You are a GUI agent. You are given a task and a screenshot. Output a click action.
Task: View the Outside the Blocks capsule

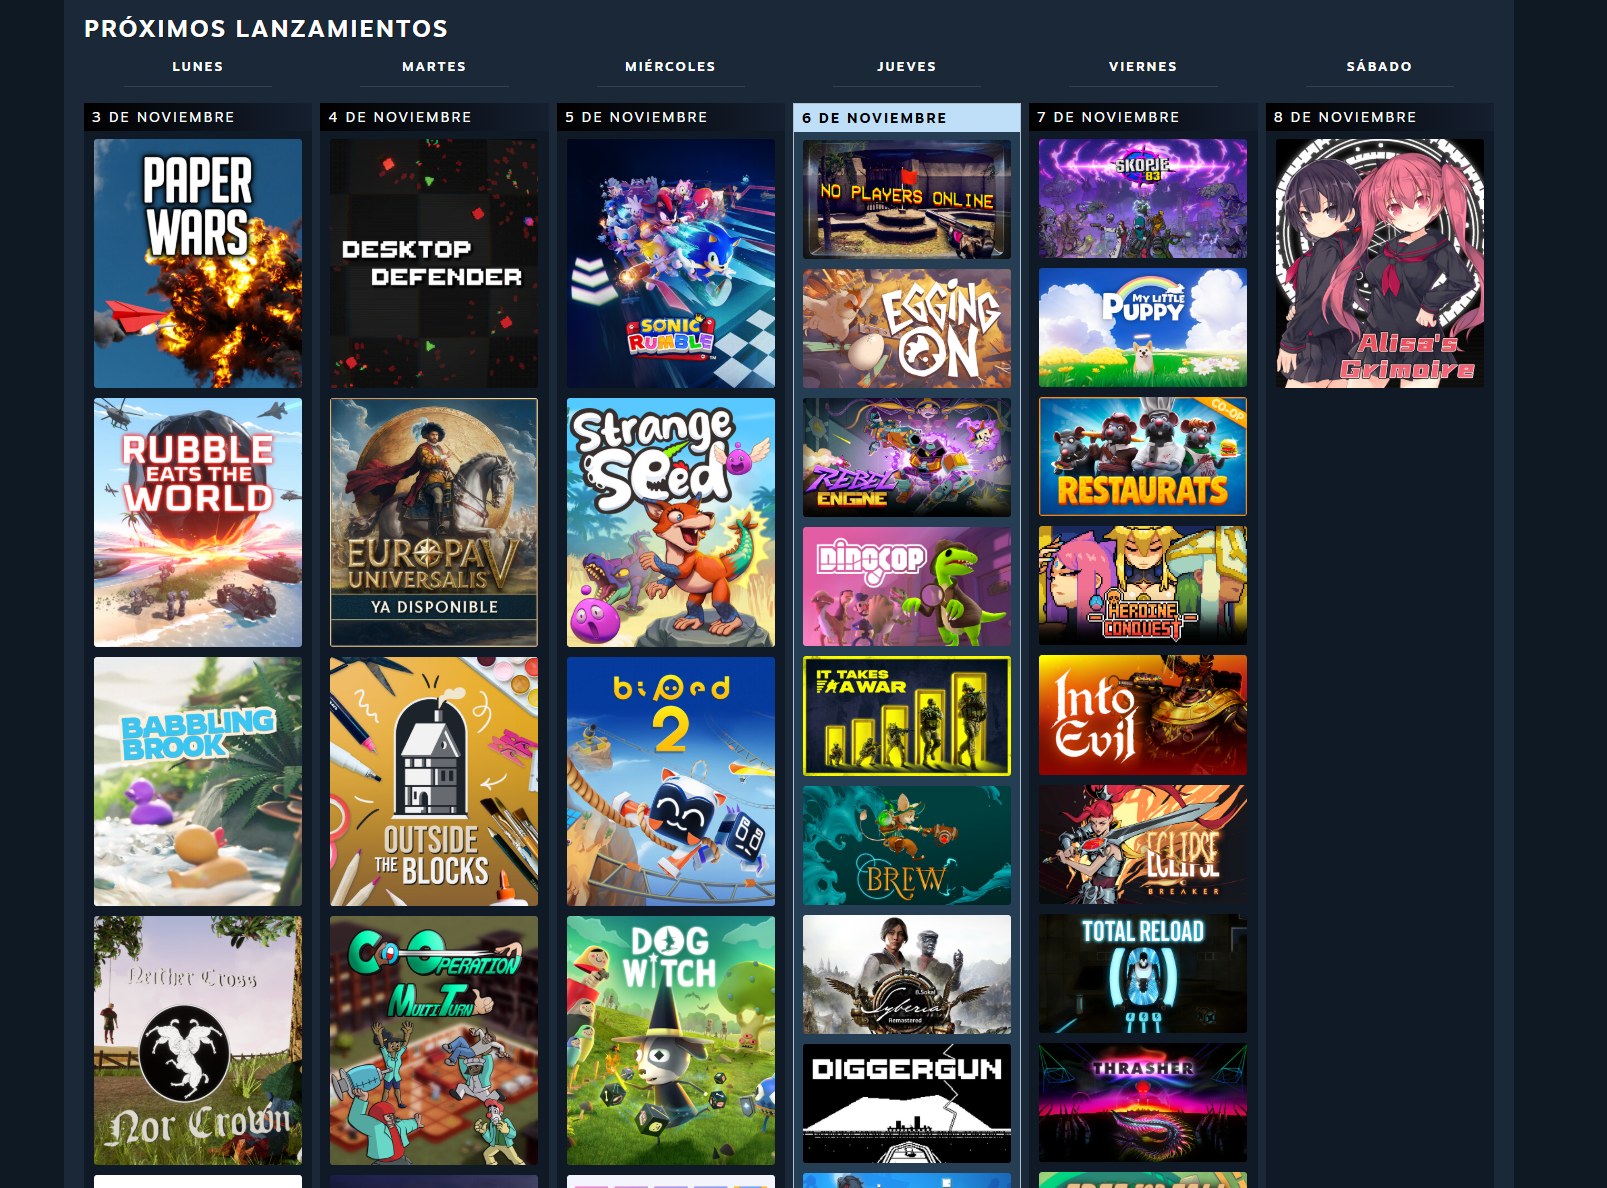(434, 781)
